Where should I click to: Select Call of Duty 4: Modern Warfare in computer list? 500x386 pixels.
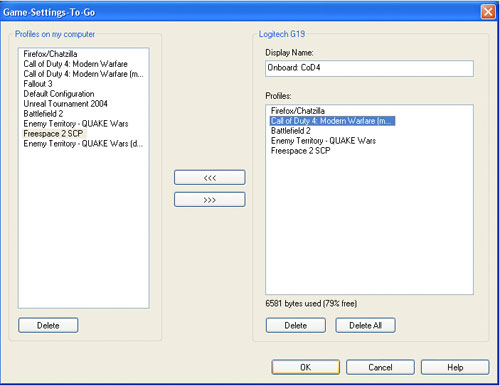pos(76,64)
